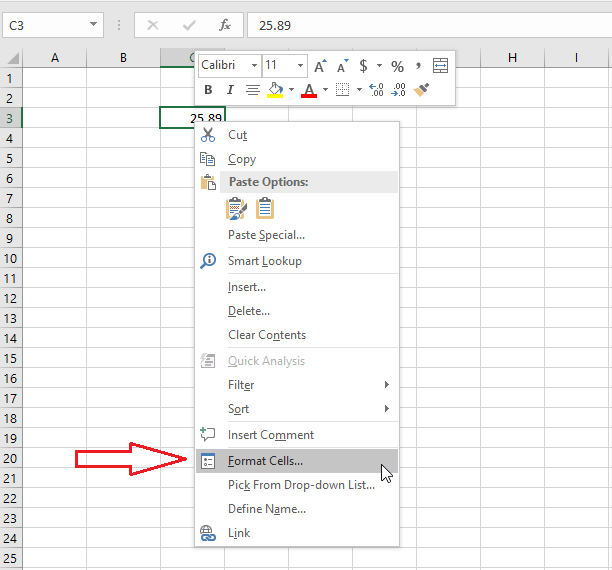Toggle Bold in the mini toolbar

click(x=208, y=90)
